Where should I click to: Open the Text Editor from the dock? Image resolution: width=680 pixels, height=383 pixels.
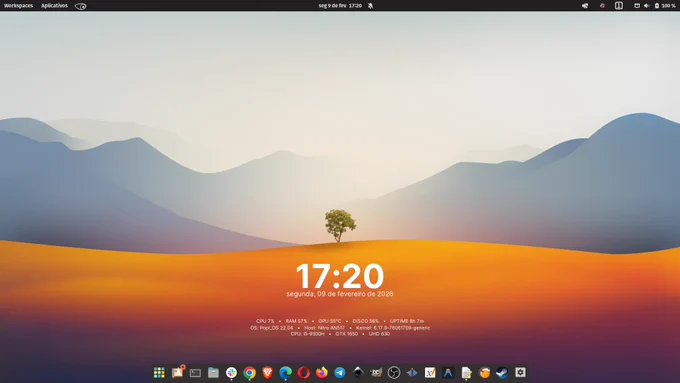coord(466,373)
